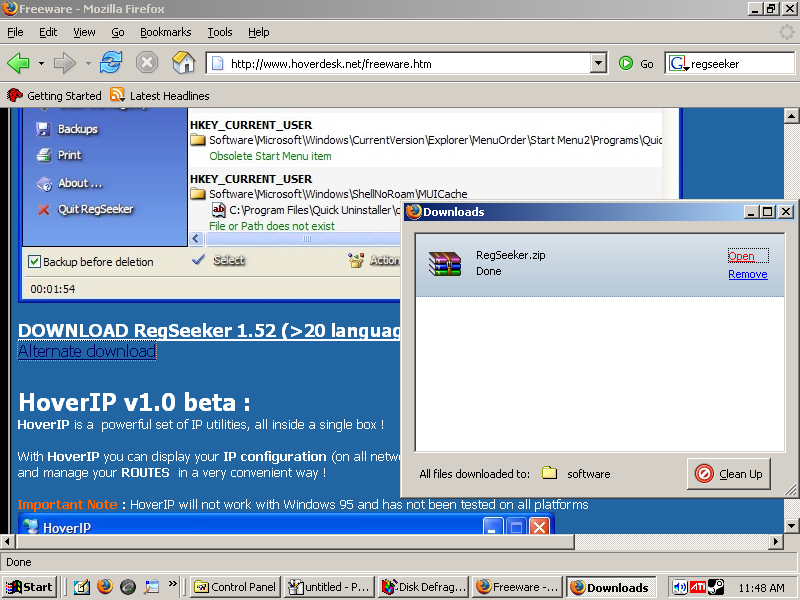Click Remove link for RegSeeker.zip

point(747,274)
